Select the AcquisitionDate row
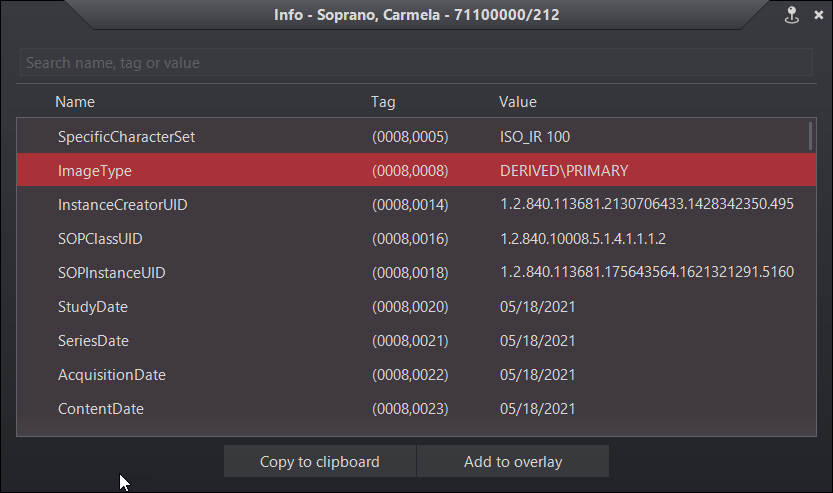The image size is (833, 493). (112, 375)
